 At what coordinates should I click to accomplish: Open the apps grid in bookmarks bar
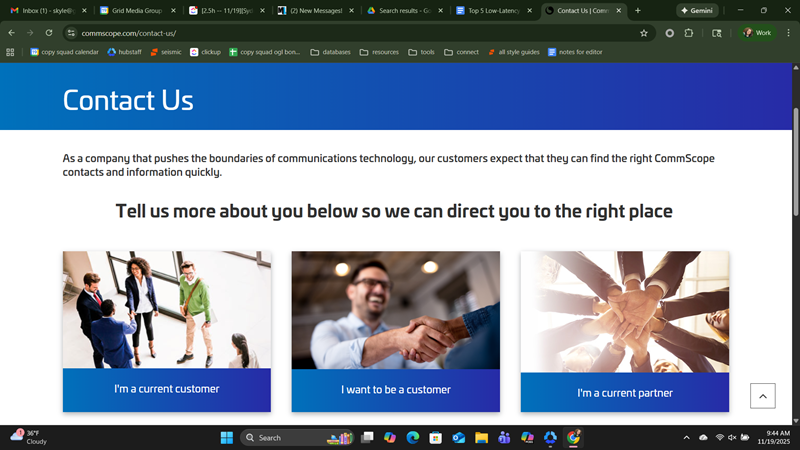(11, 52)
